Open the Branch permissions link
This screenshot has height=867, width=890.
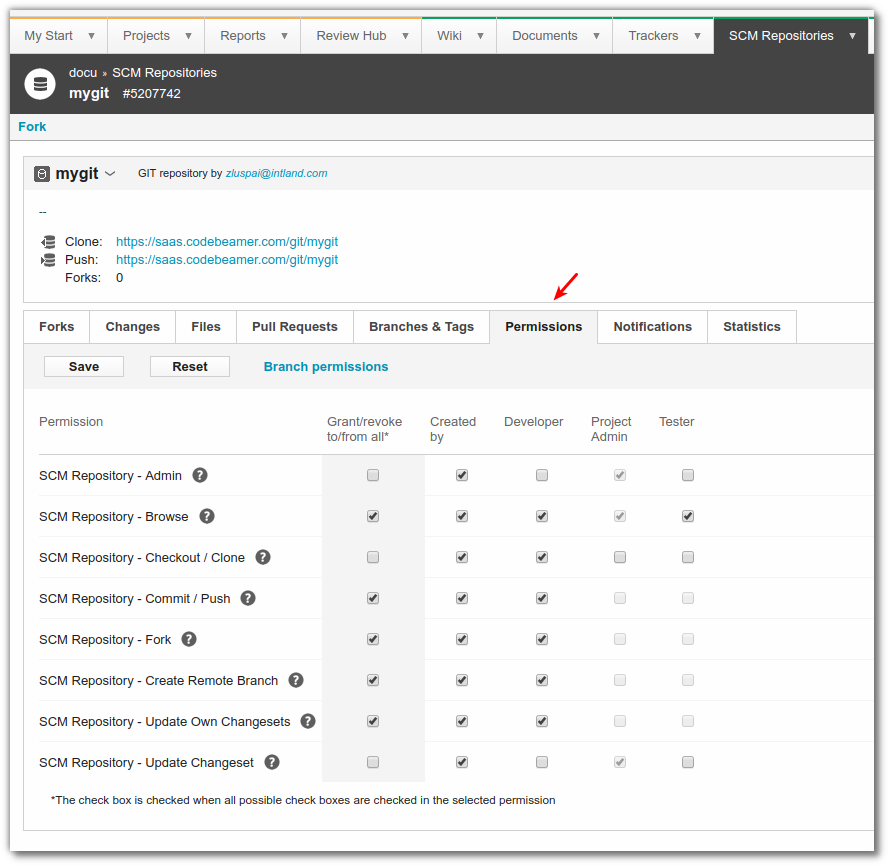(x=326, y=367)
